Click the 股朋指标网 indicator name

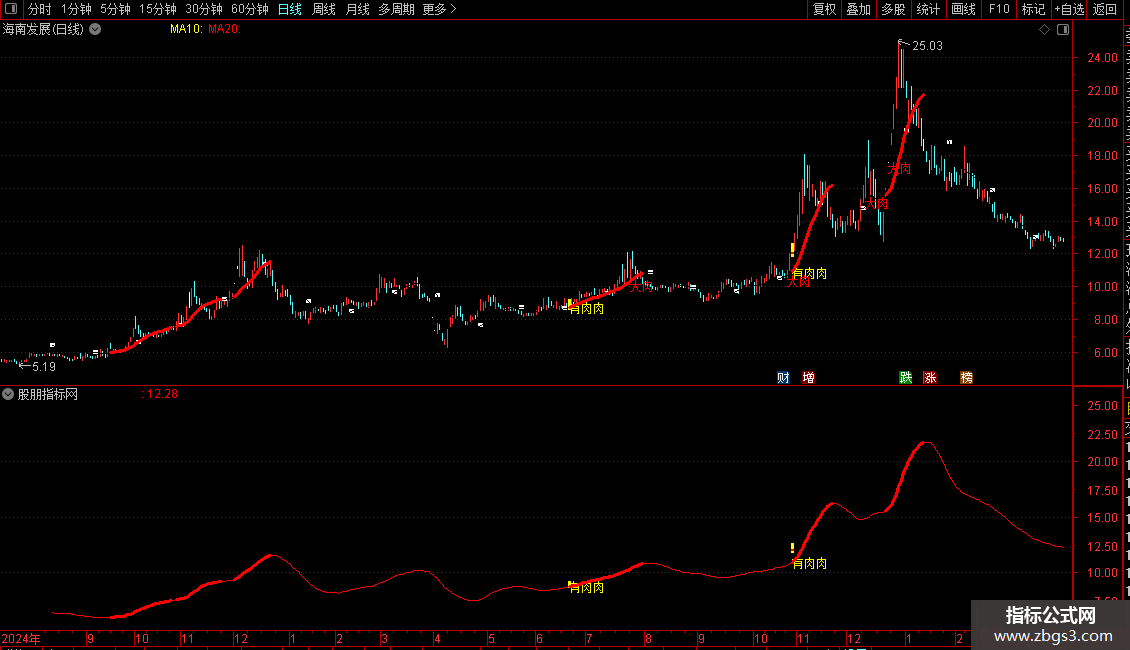click(48, 394)
